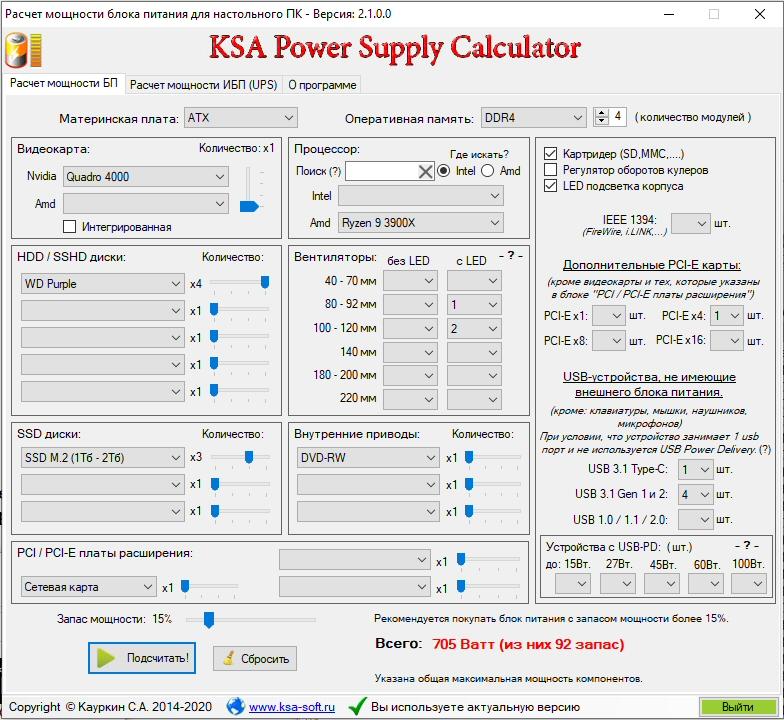Viewport: 784px width, 720px height.
Task: Click the USB-PD question mark help
Action: [746, 546]
